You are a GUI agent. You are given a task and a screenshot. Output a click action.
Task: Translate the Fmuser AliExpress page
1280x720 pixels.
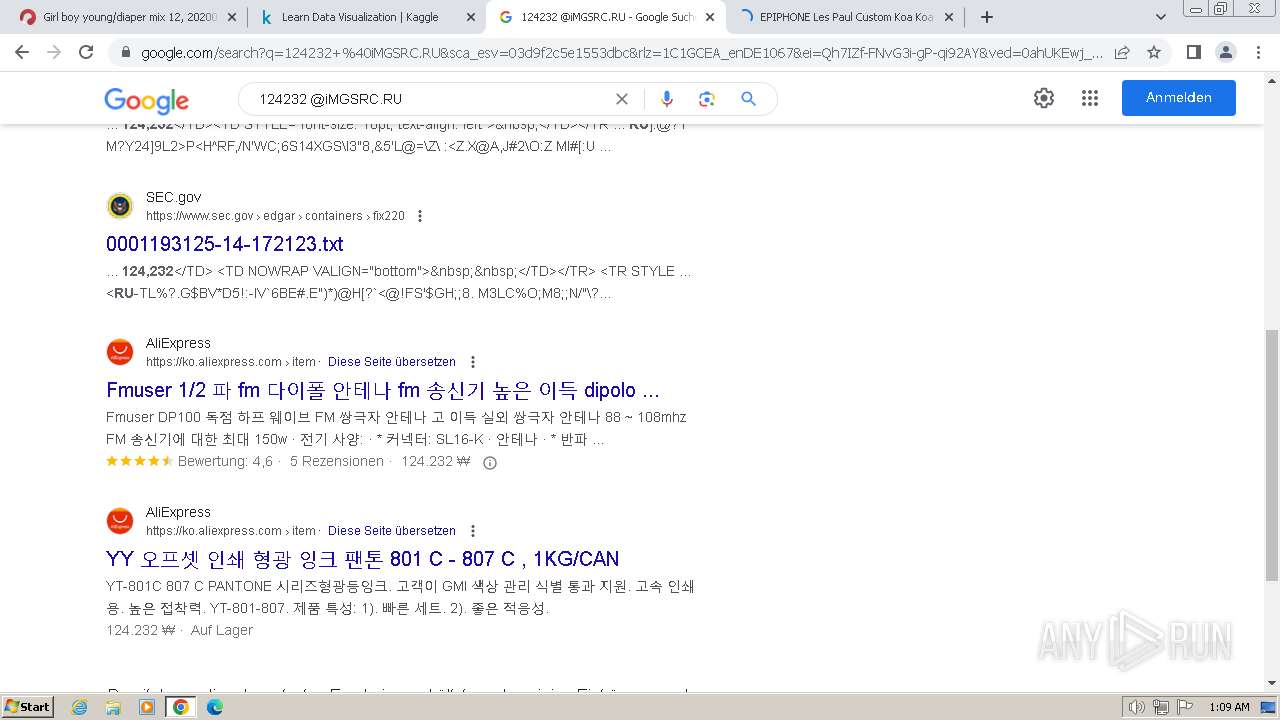(x=392, y=362)
